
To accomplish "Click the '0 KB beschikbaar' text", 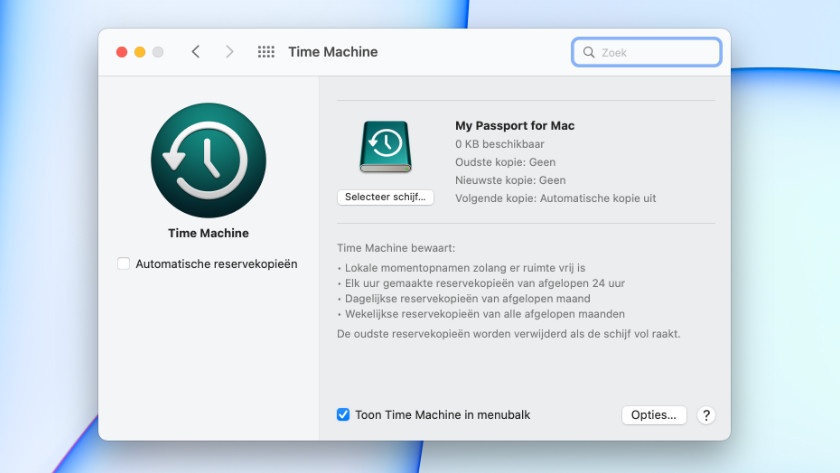I will pos(499,144).
